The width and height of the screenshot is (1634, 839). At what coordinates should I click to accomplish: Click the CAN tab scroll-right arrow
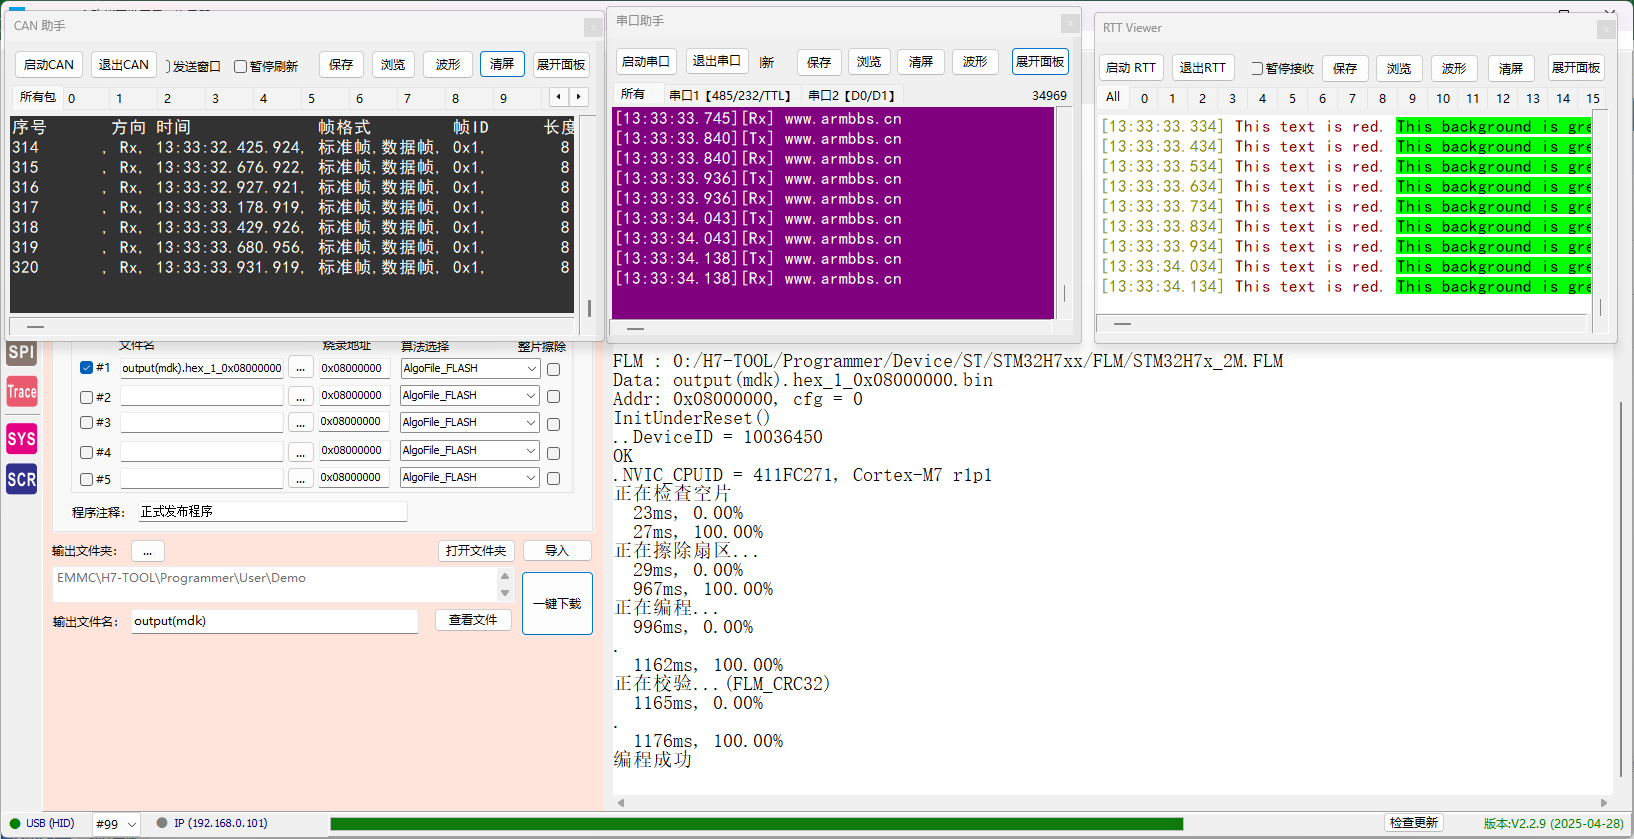pyautogui.click(x=579, y=97)
